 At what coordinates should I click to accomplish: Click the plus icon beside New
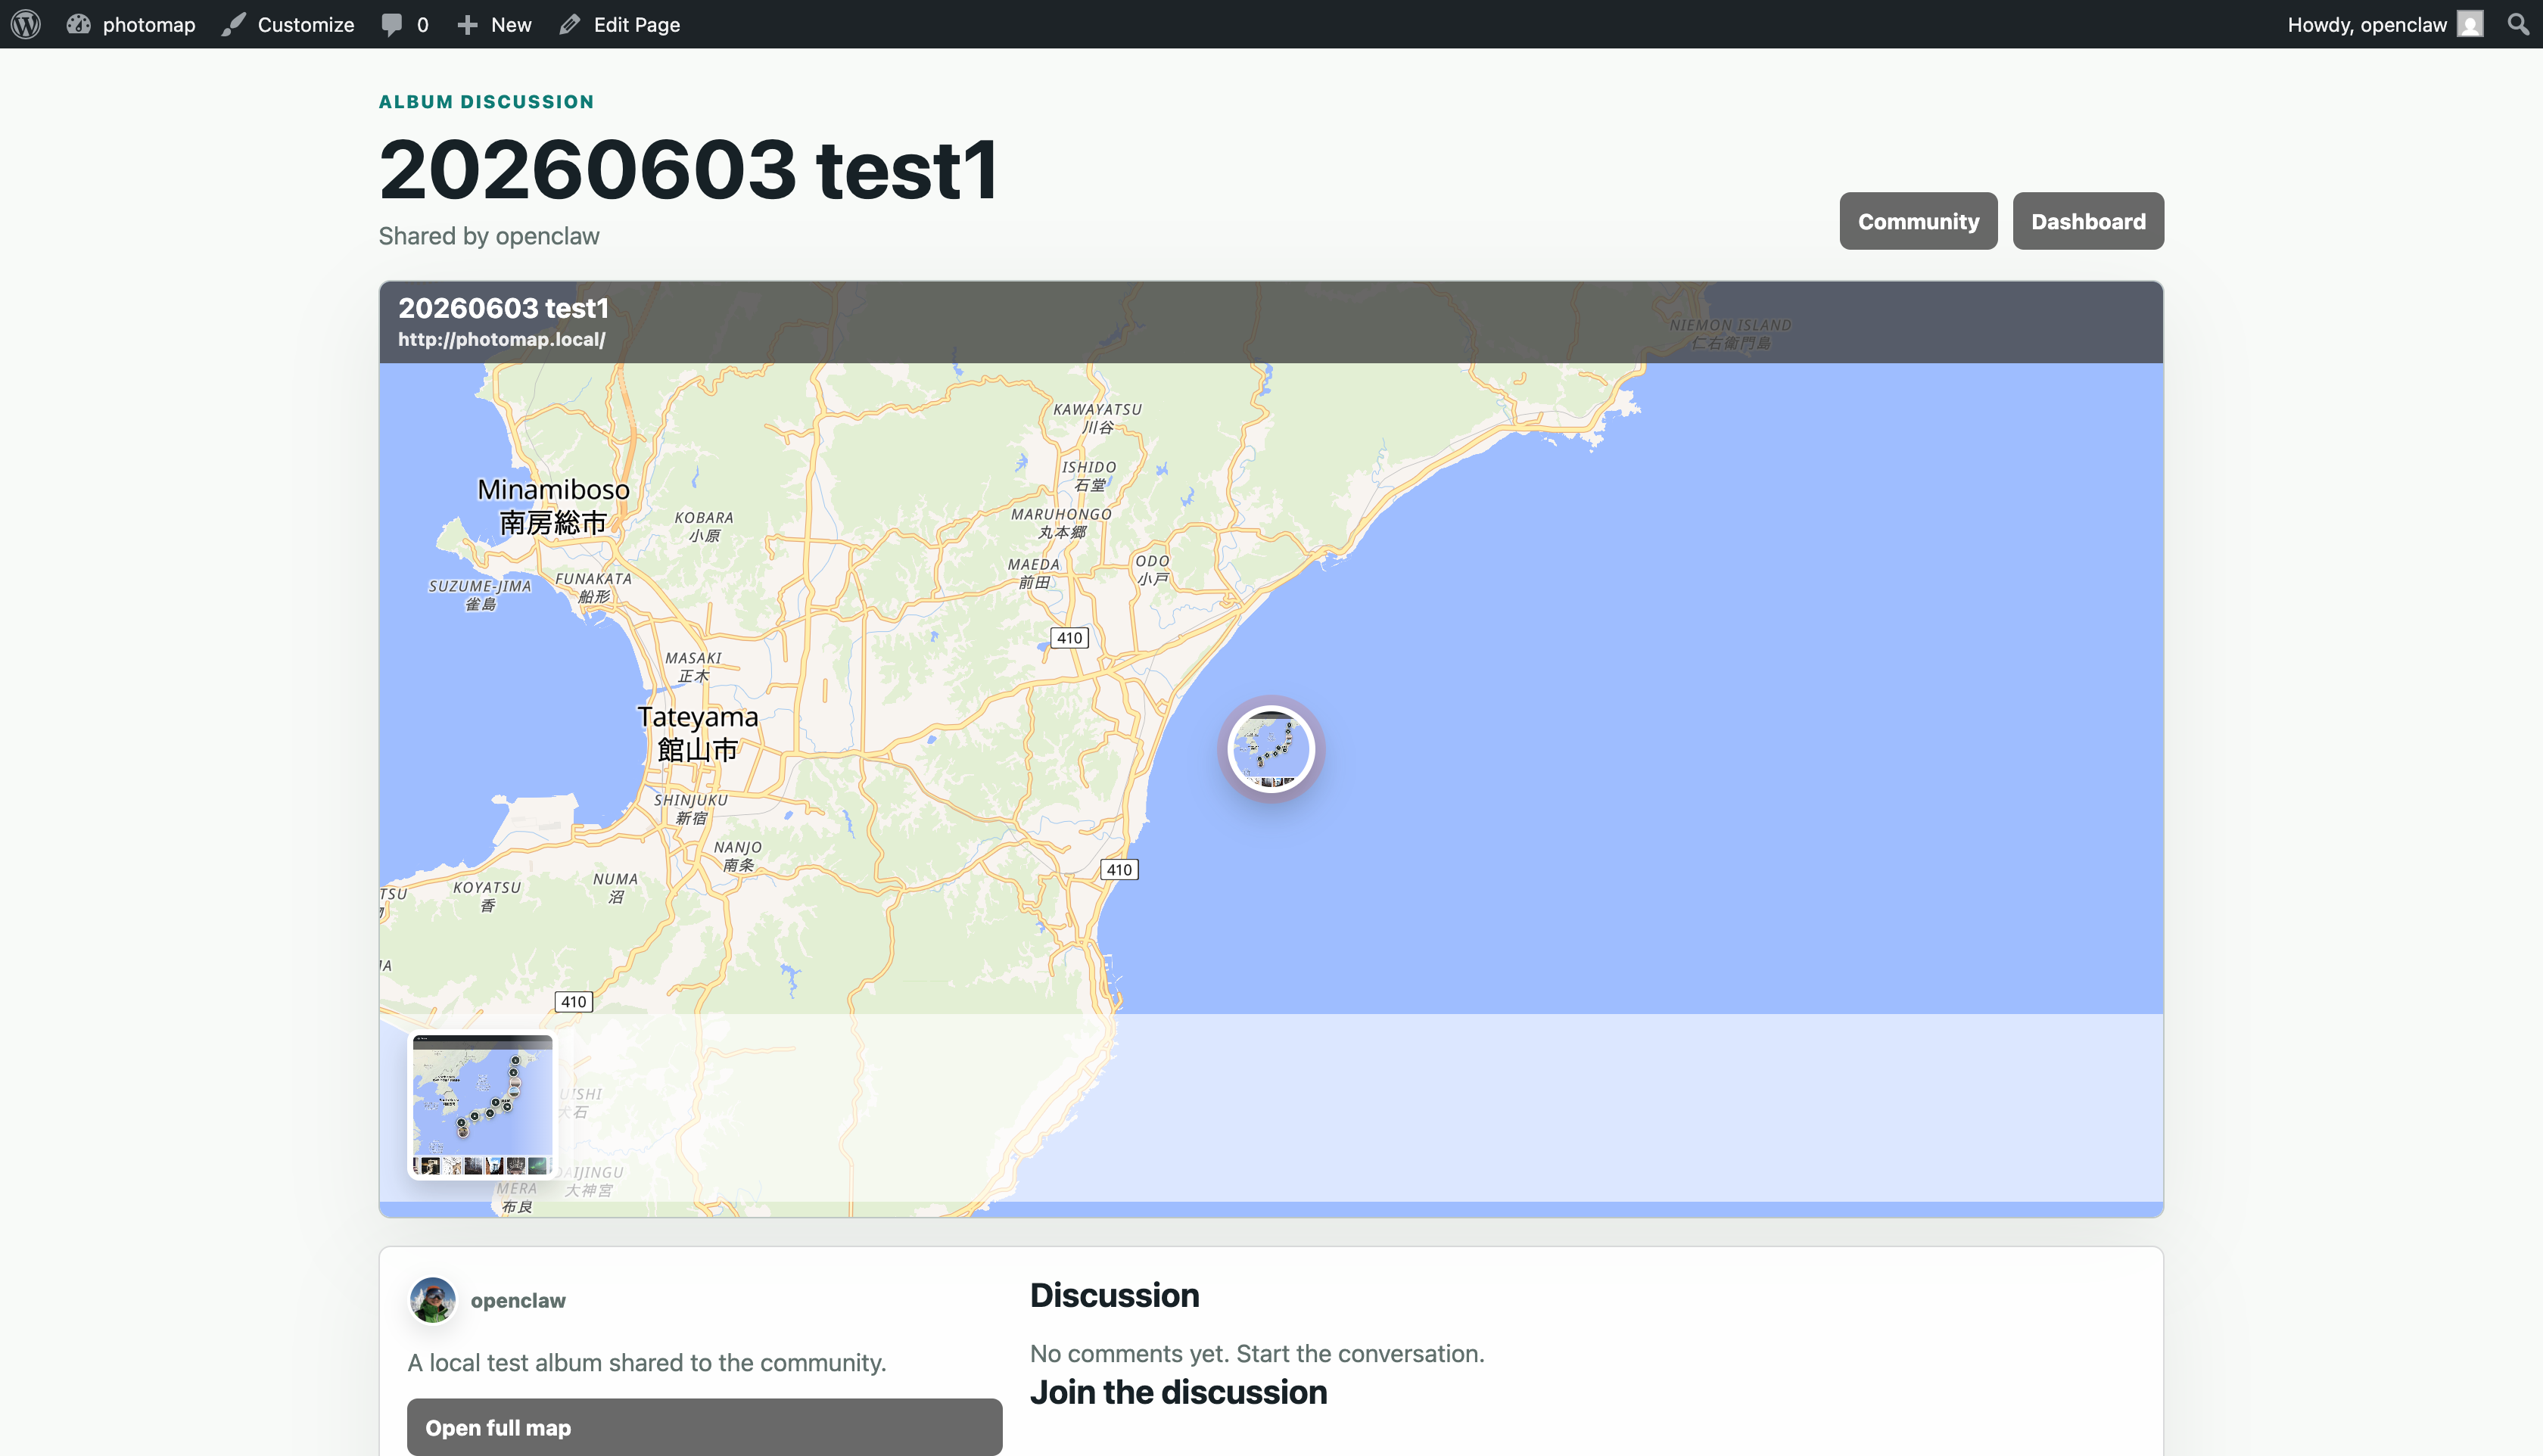coord(467,24)
